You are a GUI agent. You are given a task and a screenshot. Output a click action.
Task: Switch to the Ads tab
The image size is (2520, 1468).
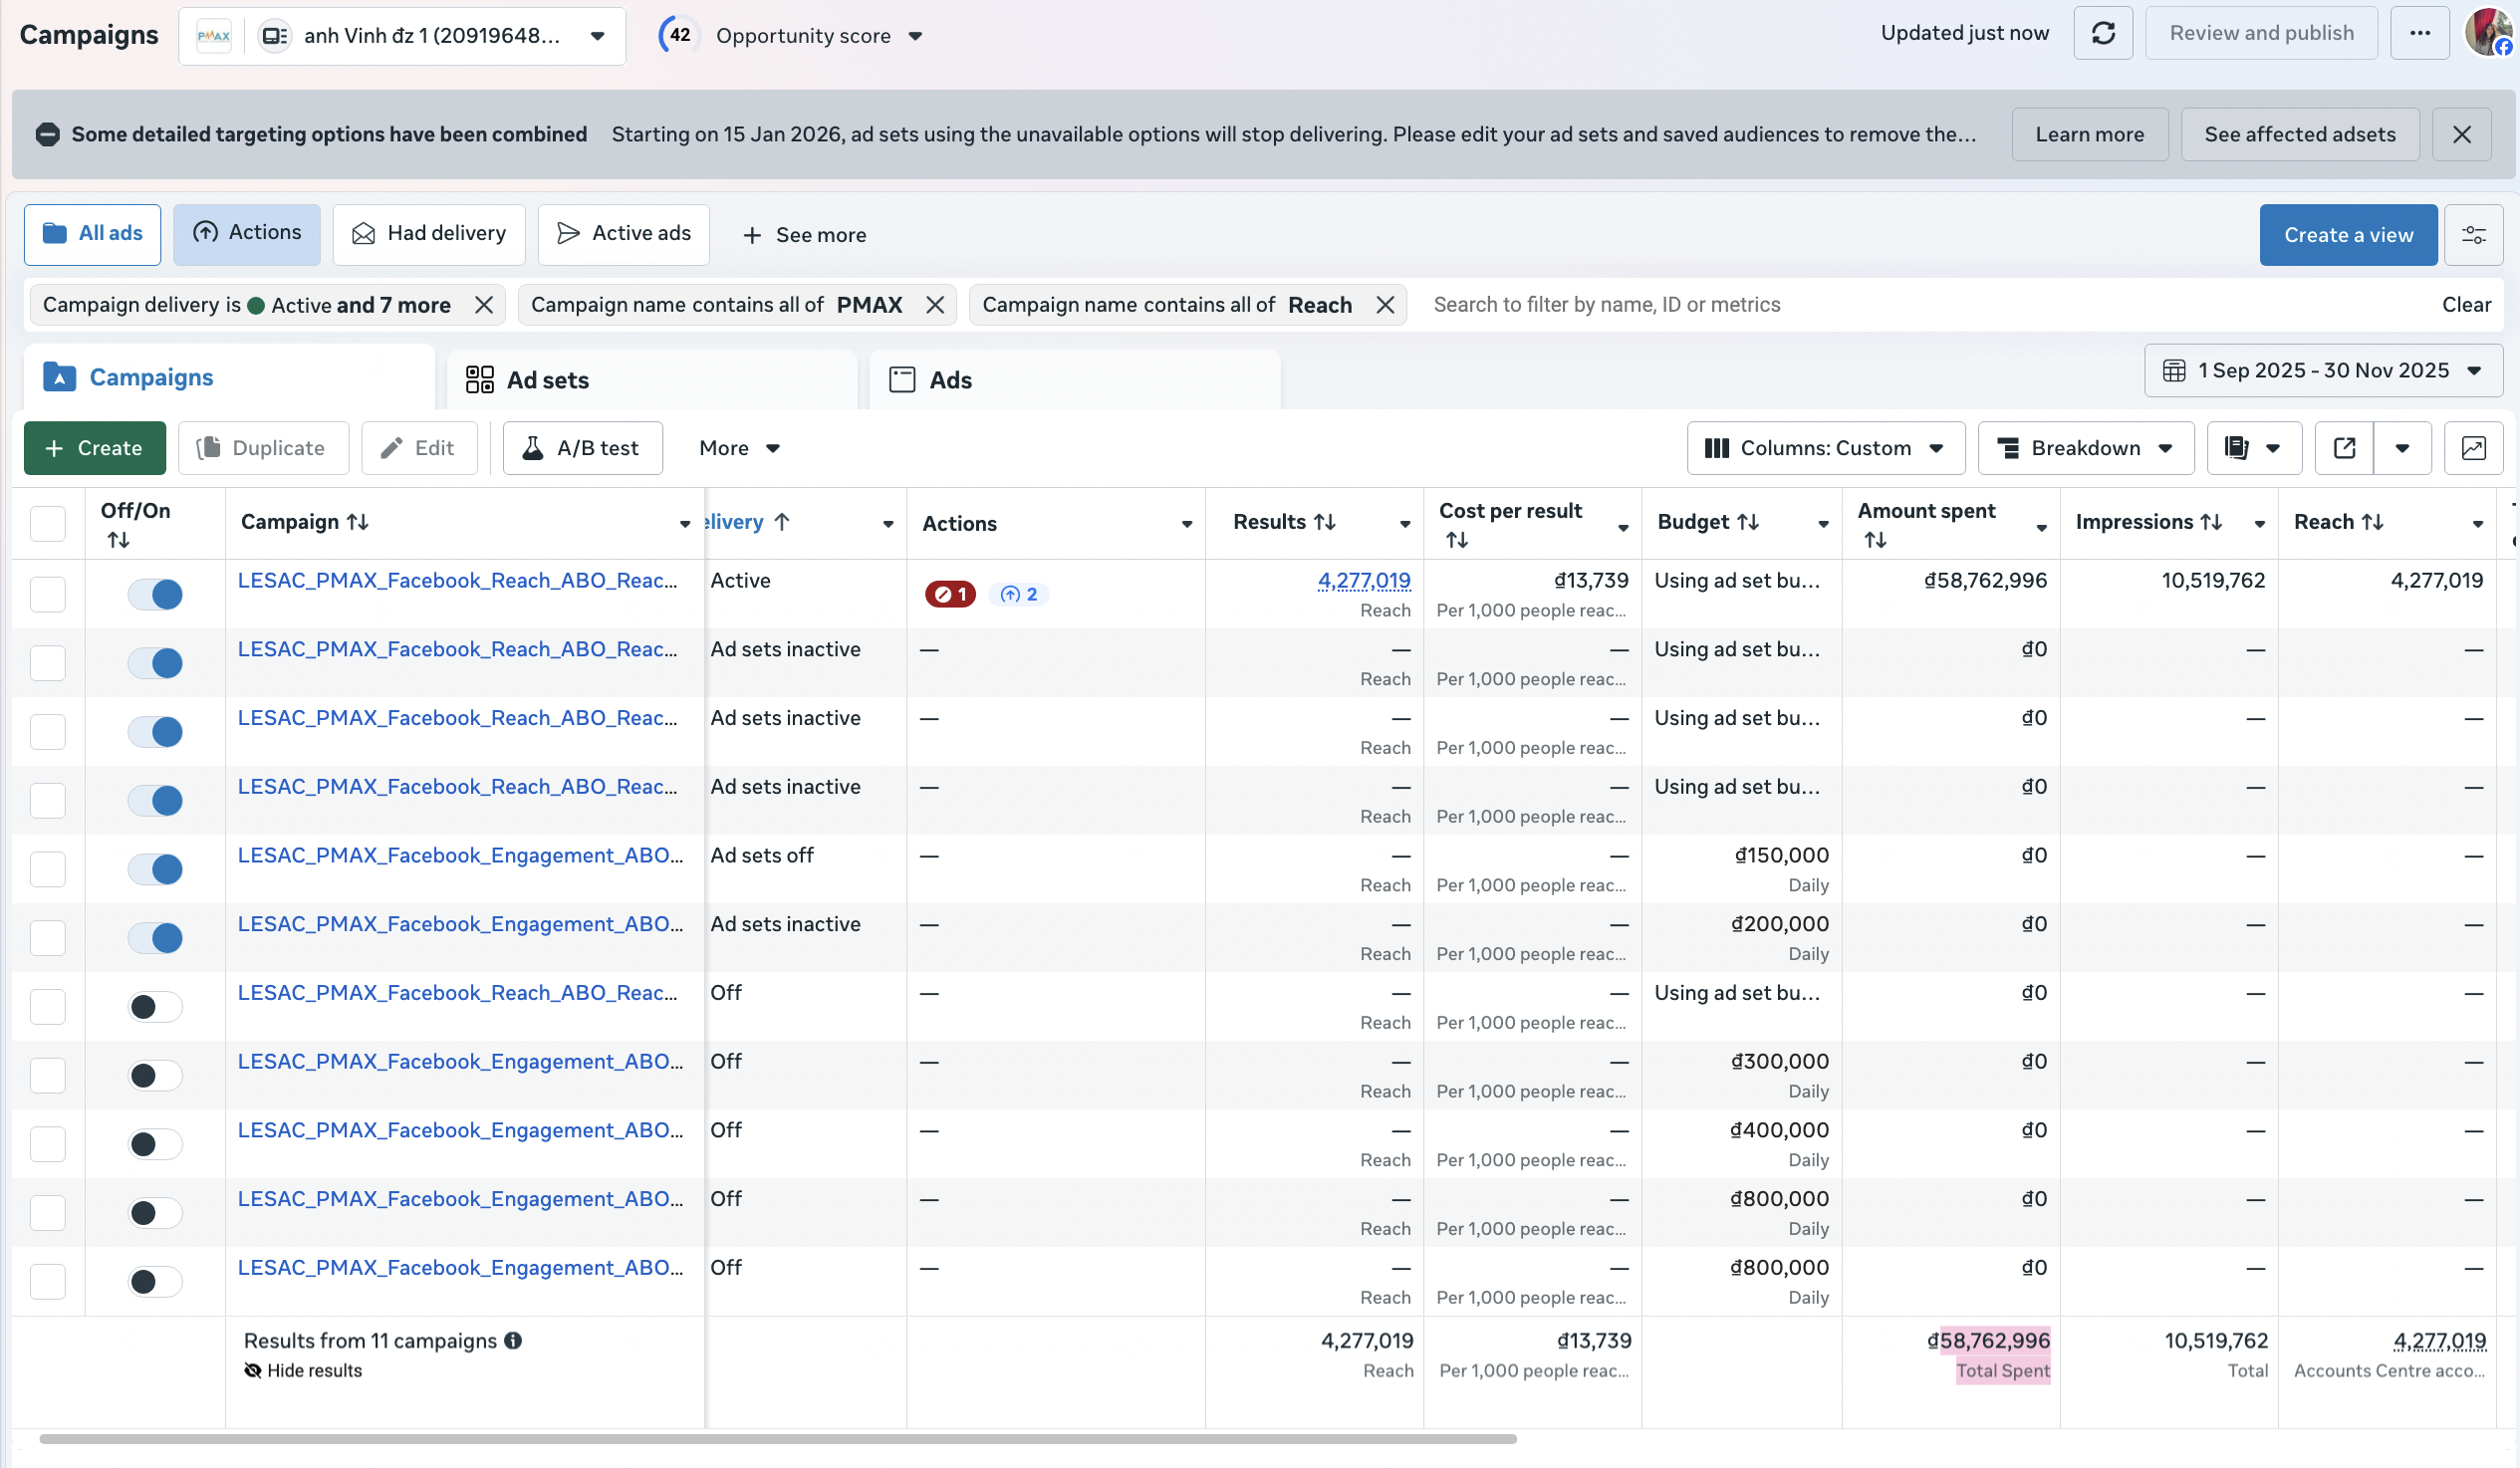pos(950,380)
